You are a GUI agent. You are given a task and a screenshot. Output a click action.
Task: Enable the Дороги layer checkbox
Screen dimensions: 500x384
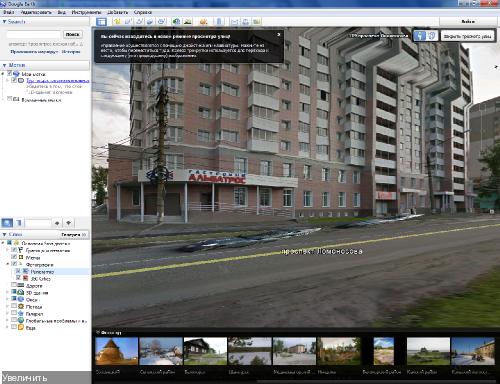(x=14, y=285)
